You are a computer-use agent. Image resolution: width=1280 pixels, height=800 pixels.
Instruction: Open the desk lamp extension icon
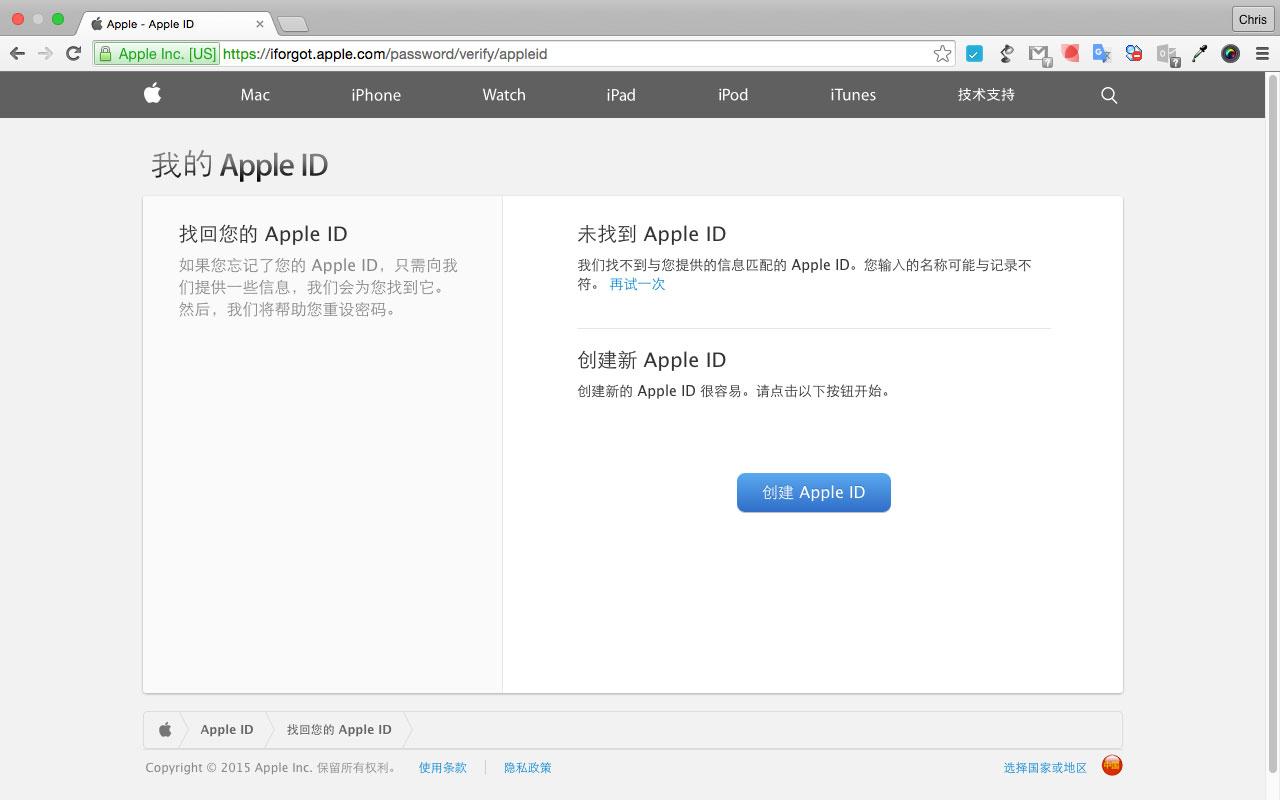coord(1007,54)
